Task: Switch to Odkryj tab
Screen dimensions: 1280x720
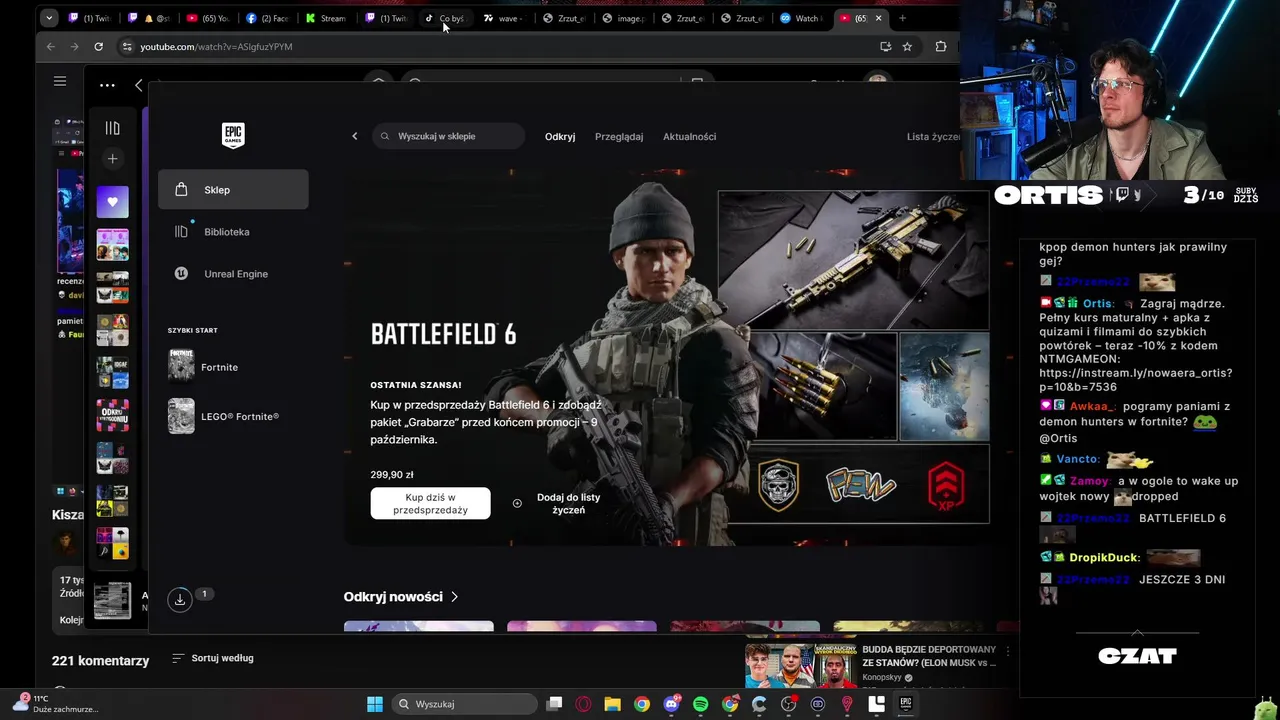Action: (560, 136)
